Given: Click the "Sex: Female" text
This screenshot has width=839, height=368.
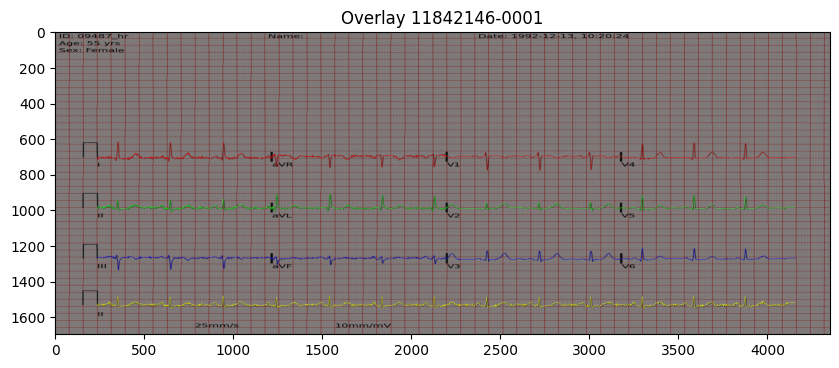Looking at the screenshot, I should click(91, 50).
